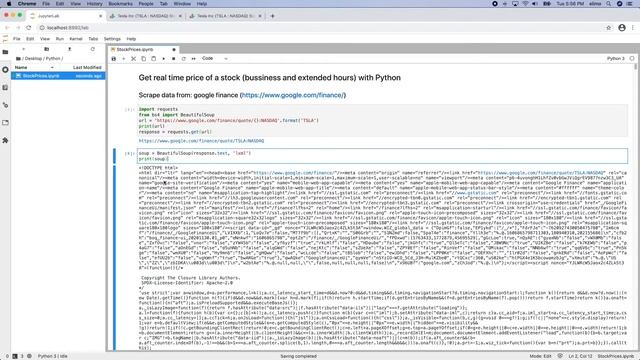
Task: Click 'Python 3 | Idle' in status bar
Action: pyautogui.click(x=52, y=356)
